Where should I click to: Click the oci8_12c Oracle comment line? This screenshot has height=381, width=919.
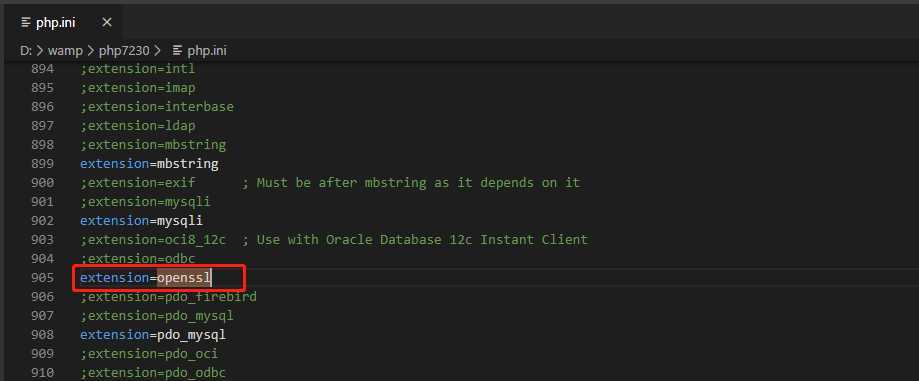point(334,239)
